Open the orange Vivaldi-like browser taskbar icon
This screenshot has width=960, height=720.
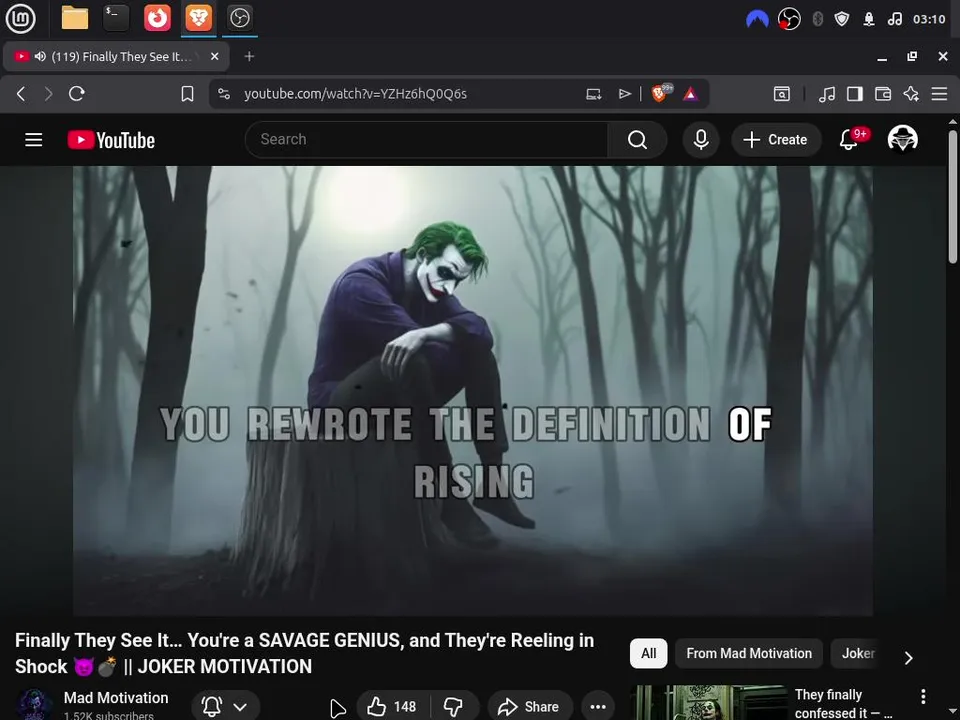157,18
